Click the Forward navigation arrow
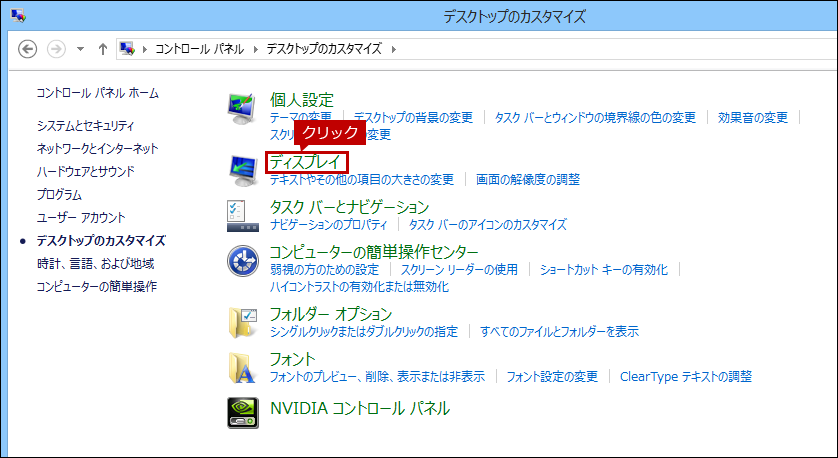The width and height of the screenshot is (838, 458). point(56,49)
